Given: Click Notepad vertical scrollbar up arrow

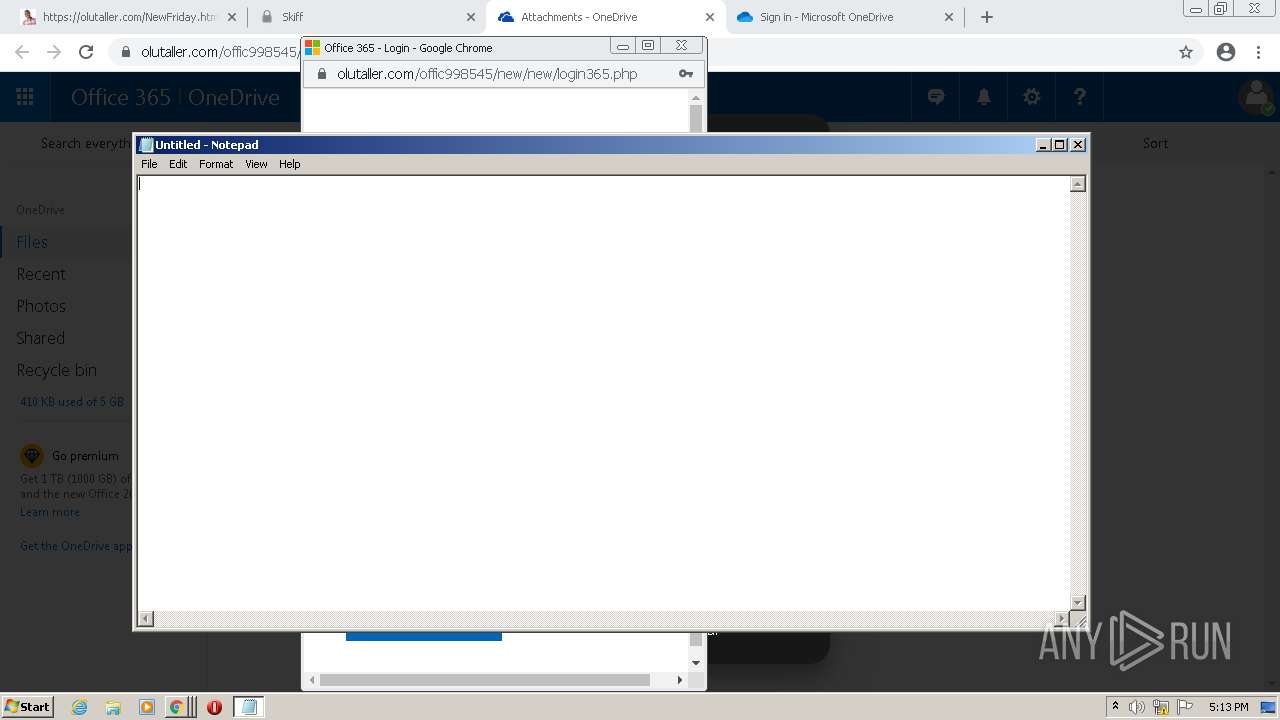Looking at the screenshot, I should click(x=1078, y=184).
